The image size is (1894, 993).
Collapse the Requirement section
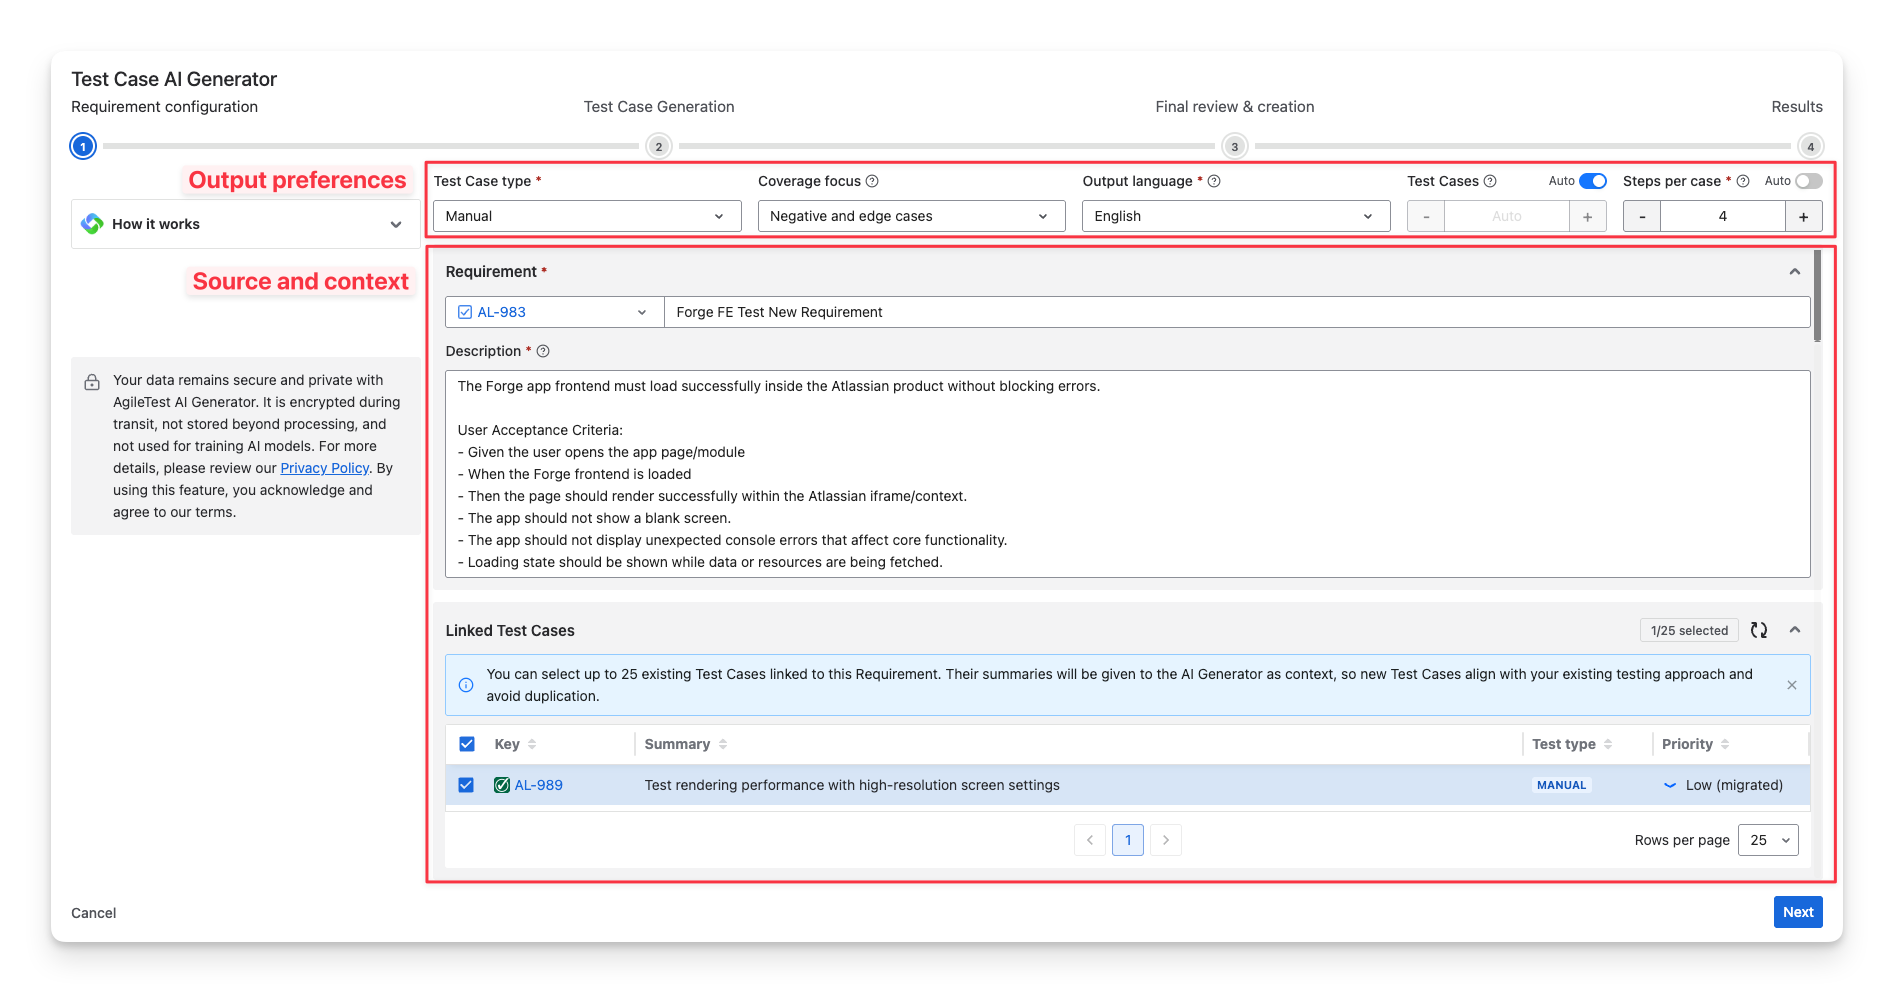1795,272
